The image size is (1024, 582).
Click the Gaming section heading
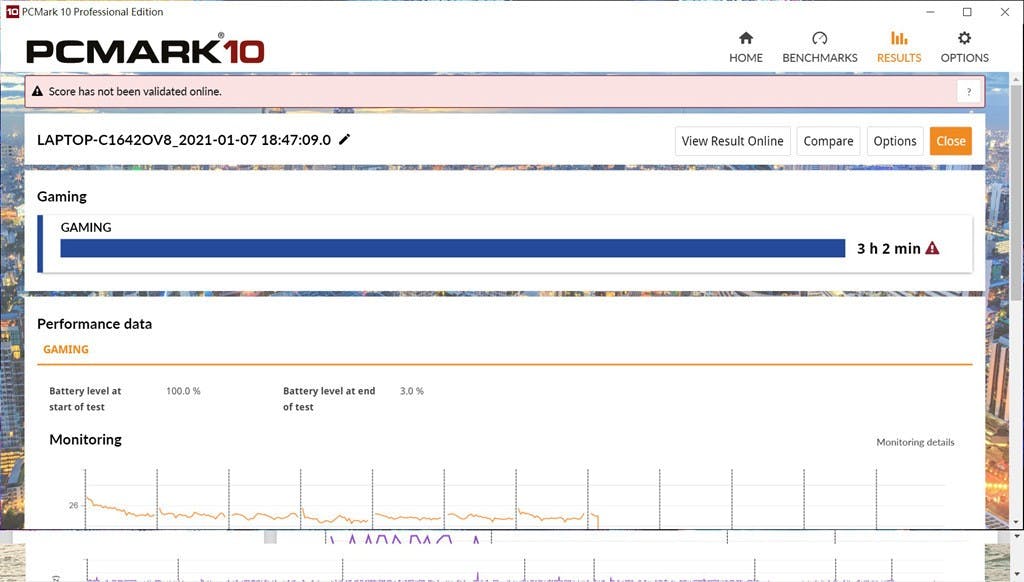61,197
